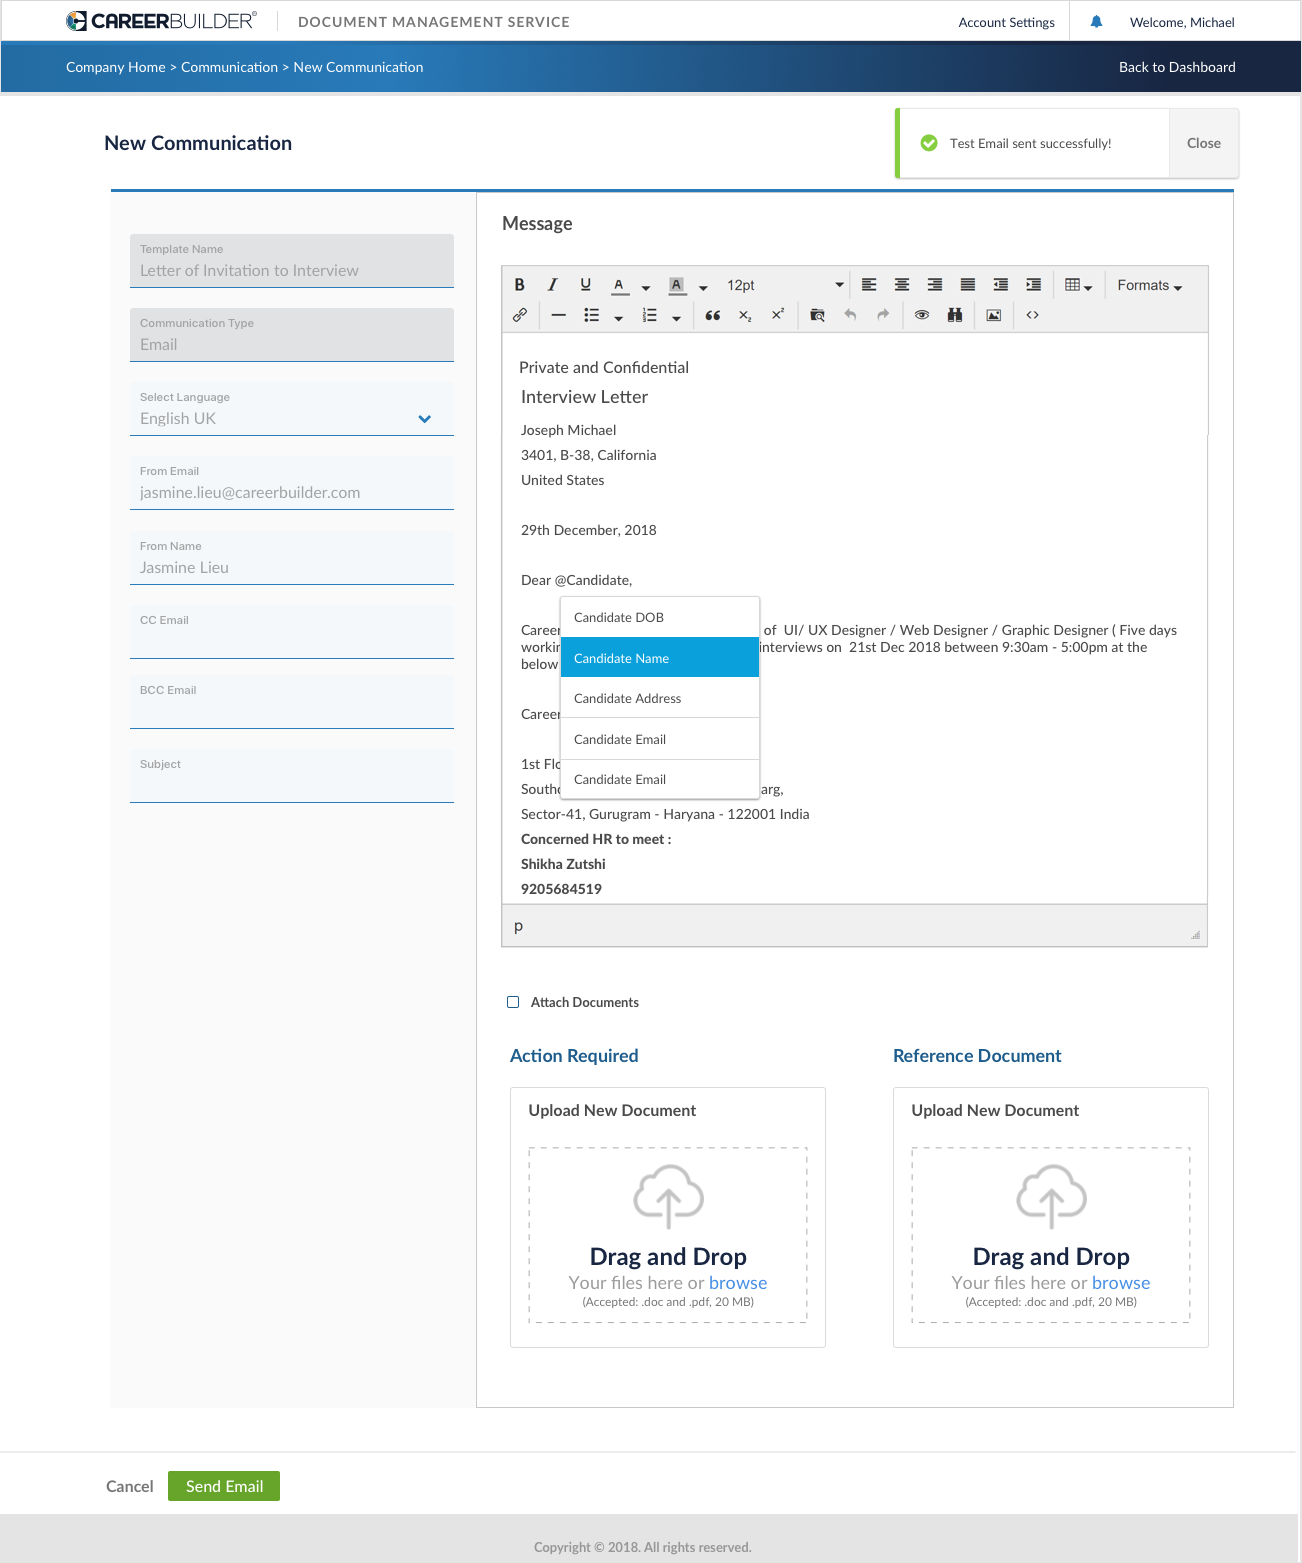The height and width of the screenshot is (1563, 1302).
Task: Click Back to Dashboard link
Action: pos(1177,67)
